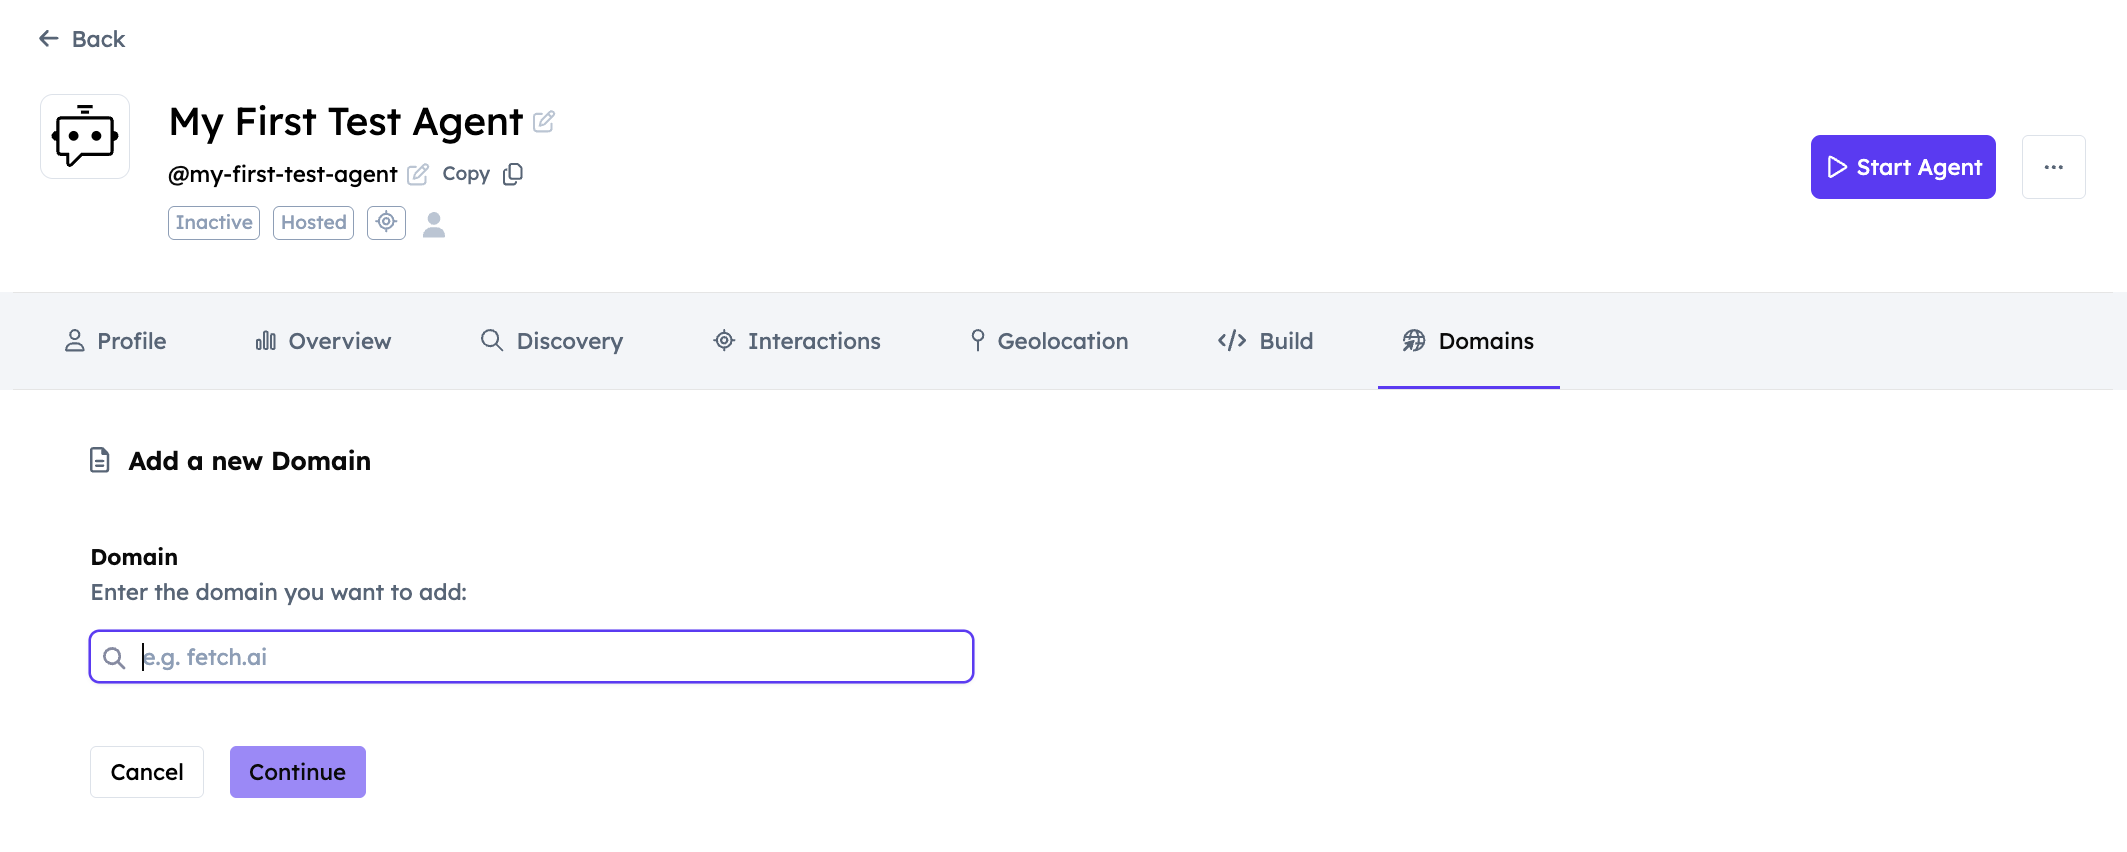
Task: Click the Inactive status badge
Action: 214,223
